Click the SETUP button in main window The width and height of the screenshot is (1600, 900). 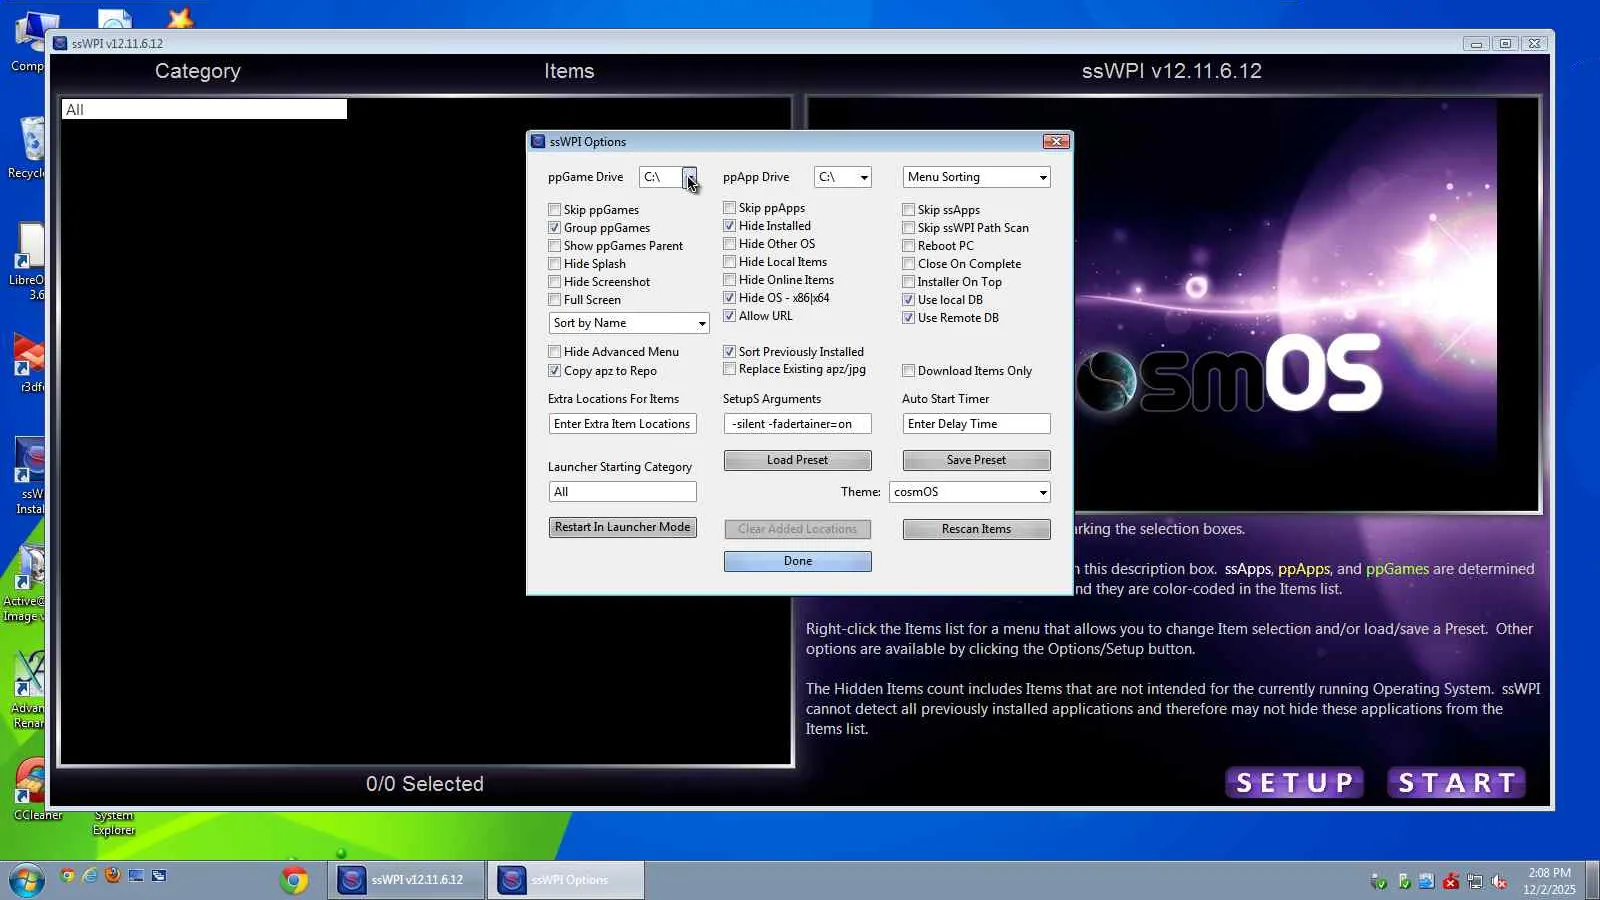tap(1295, 783)
